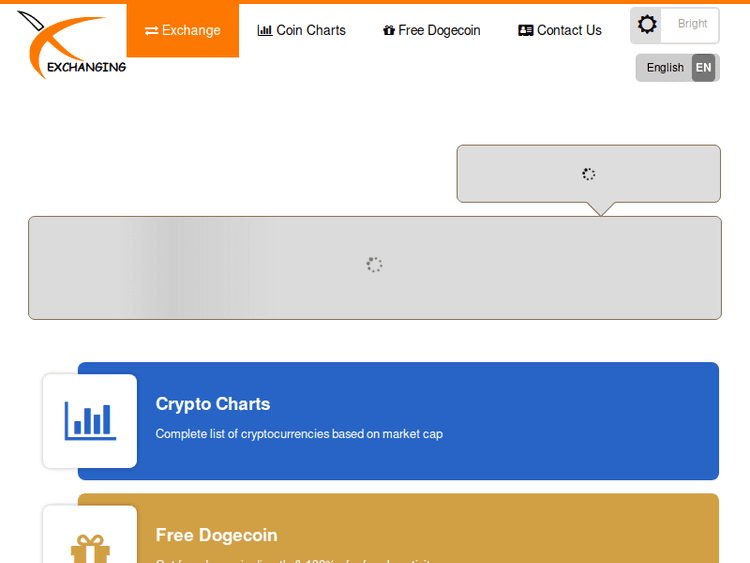Toggle the theme using the sun icon
The image size is (750, 563).
pos(648,25)
